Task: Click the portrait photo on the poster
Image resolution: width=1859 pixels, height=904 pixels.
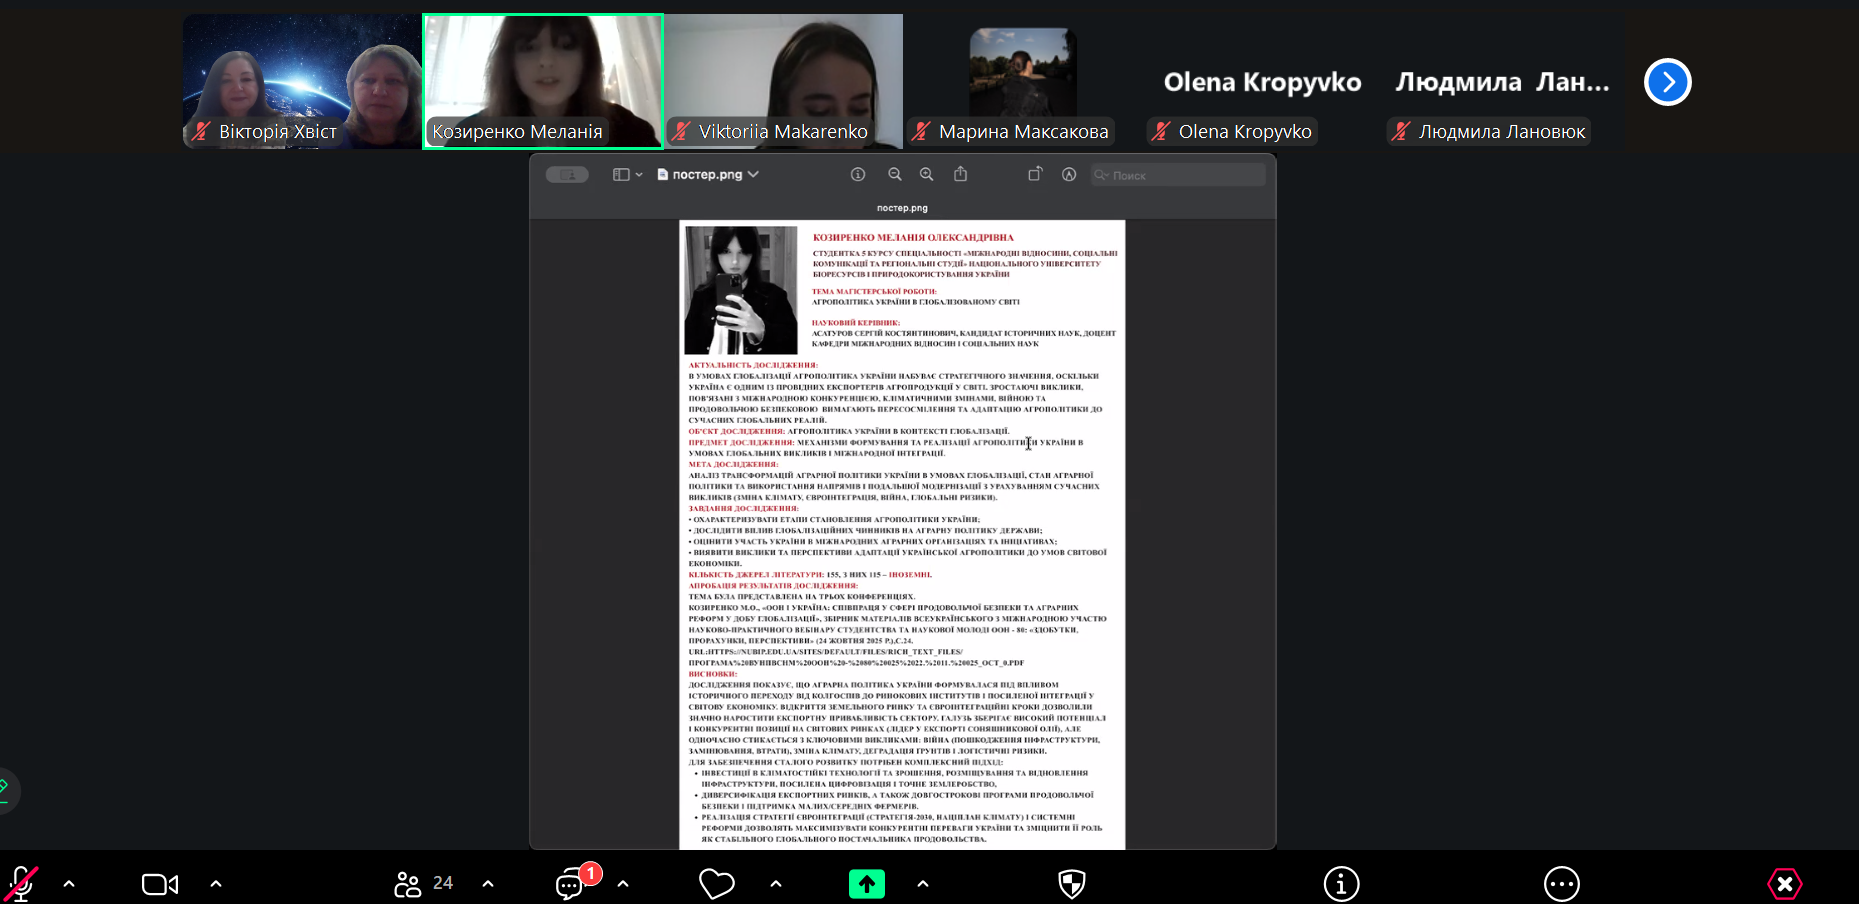Action: [741, 290]
